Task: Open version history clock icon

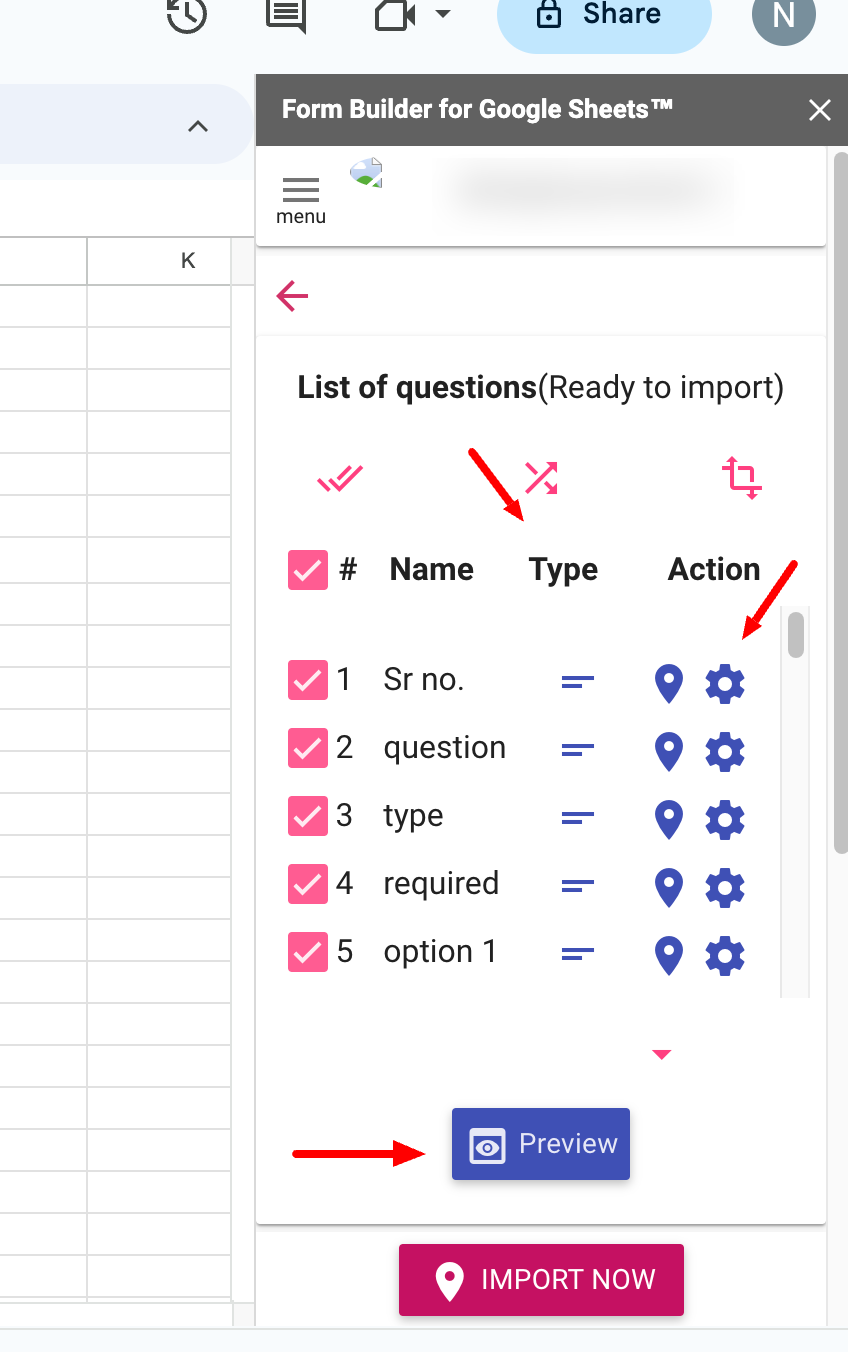Action: click(x=187, y=15)
